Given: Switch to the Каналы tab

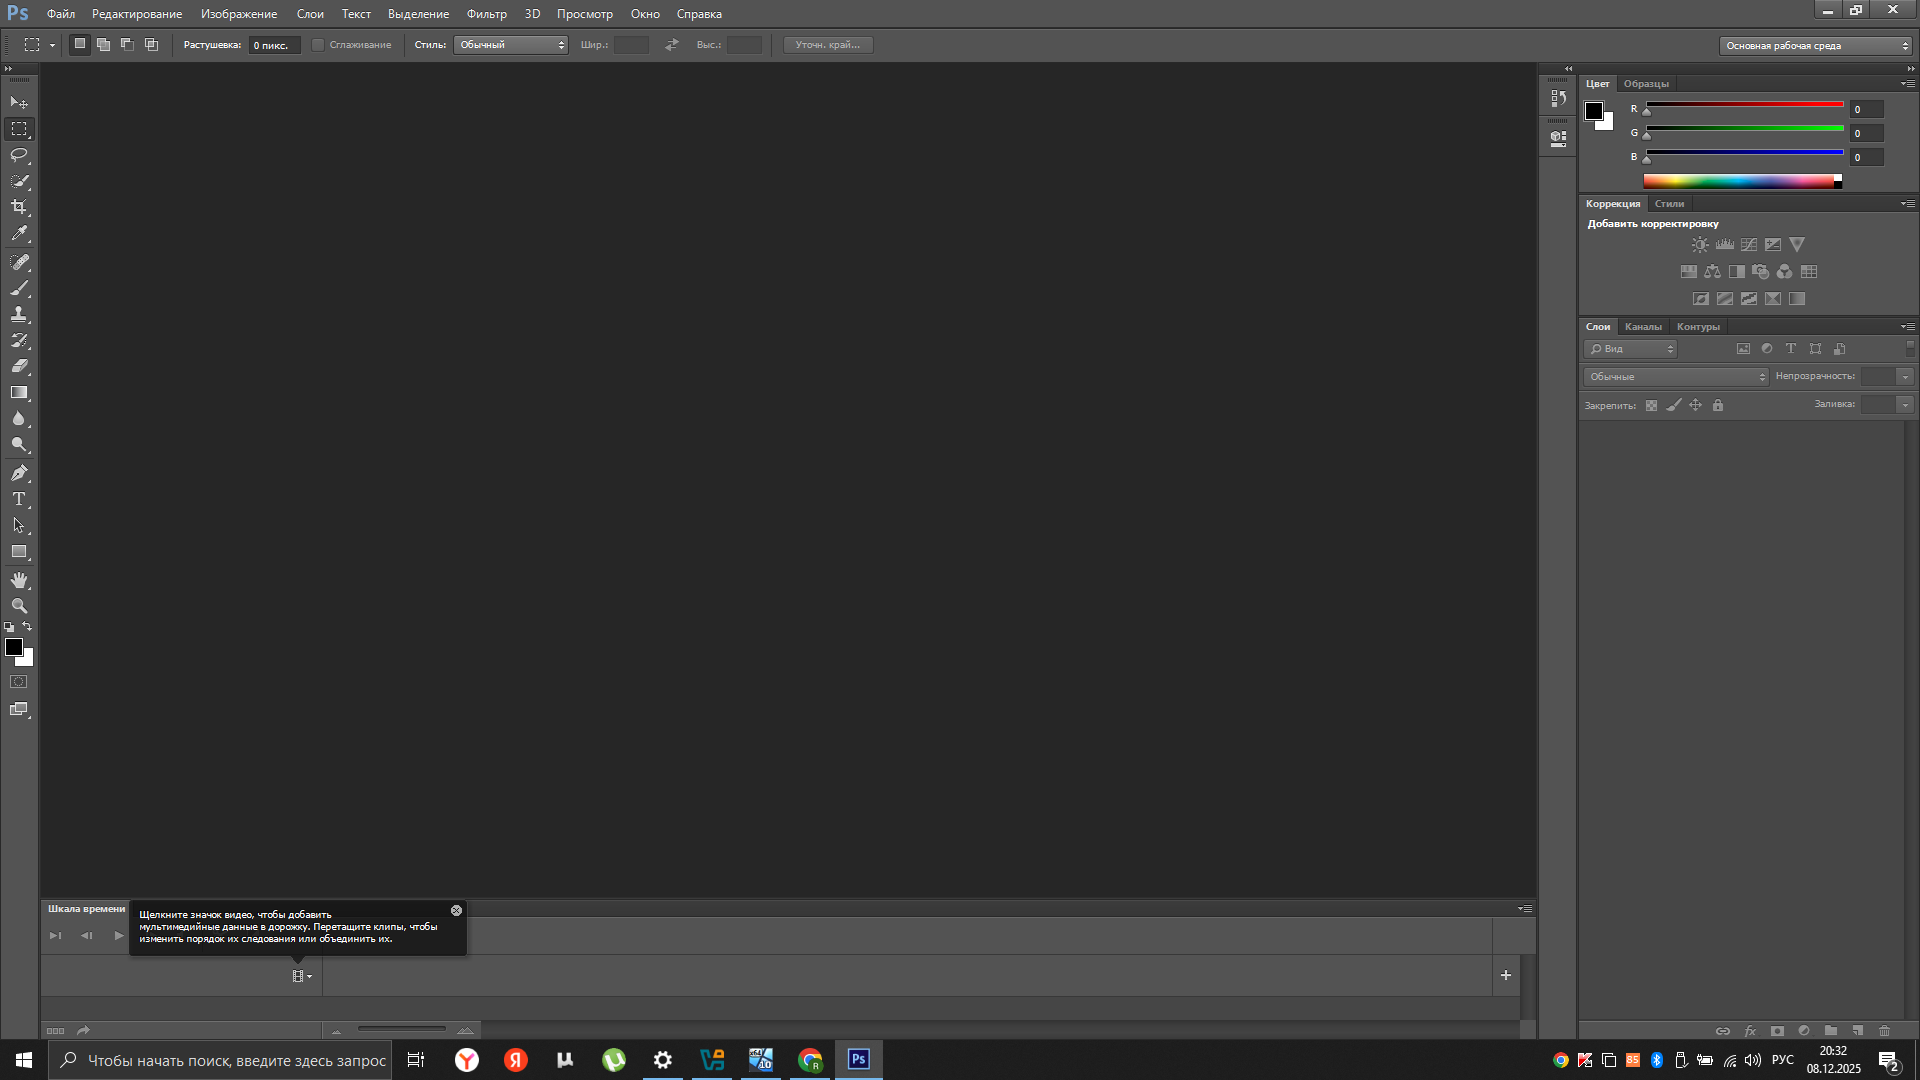Looking at the screenshot, I should (x=1643, y=327).
